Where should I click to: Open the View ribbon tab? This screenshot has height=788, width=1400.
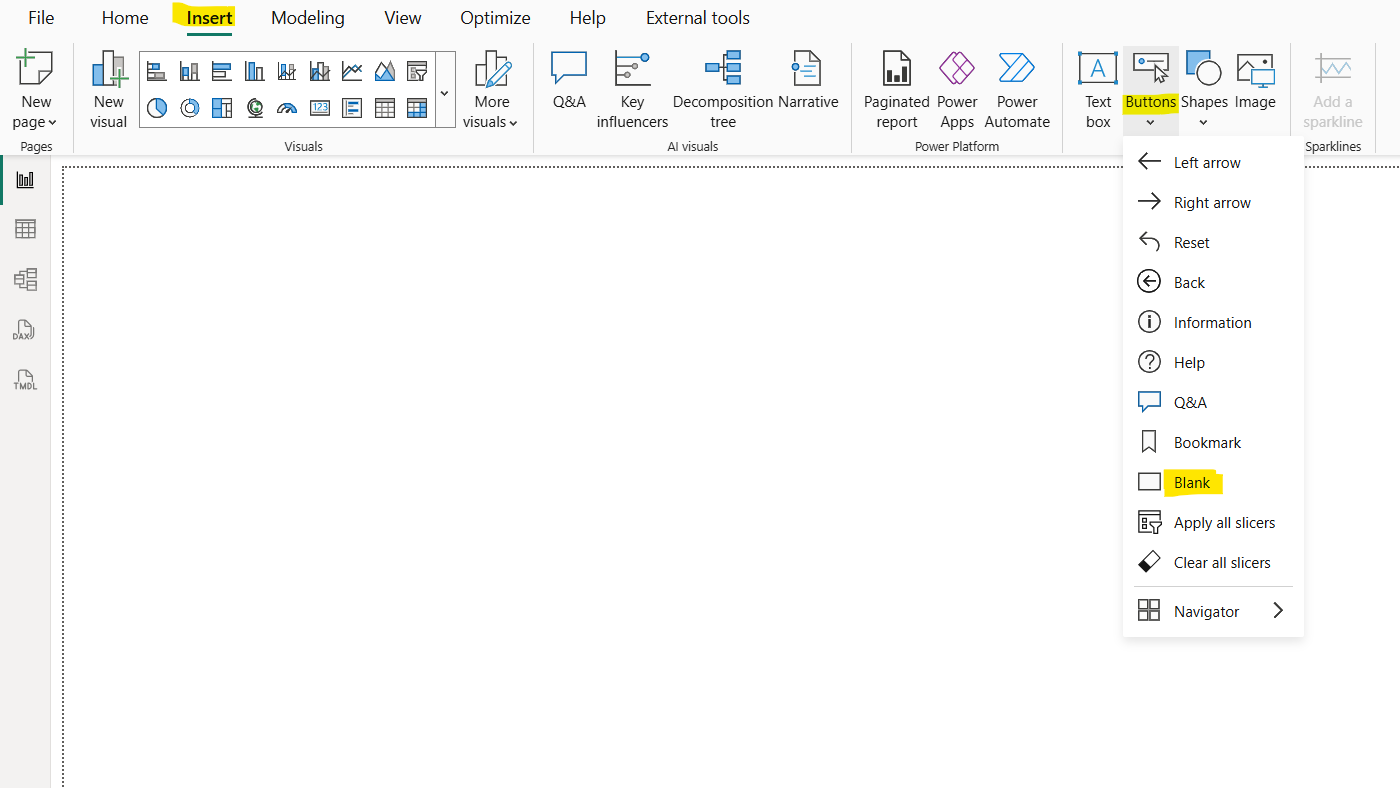pos(402,17)
